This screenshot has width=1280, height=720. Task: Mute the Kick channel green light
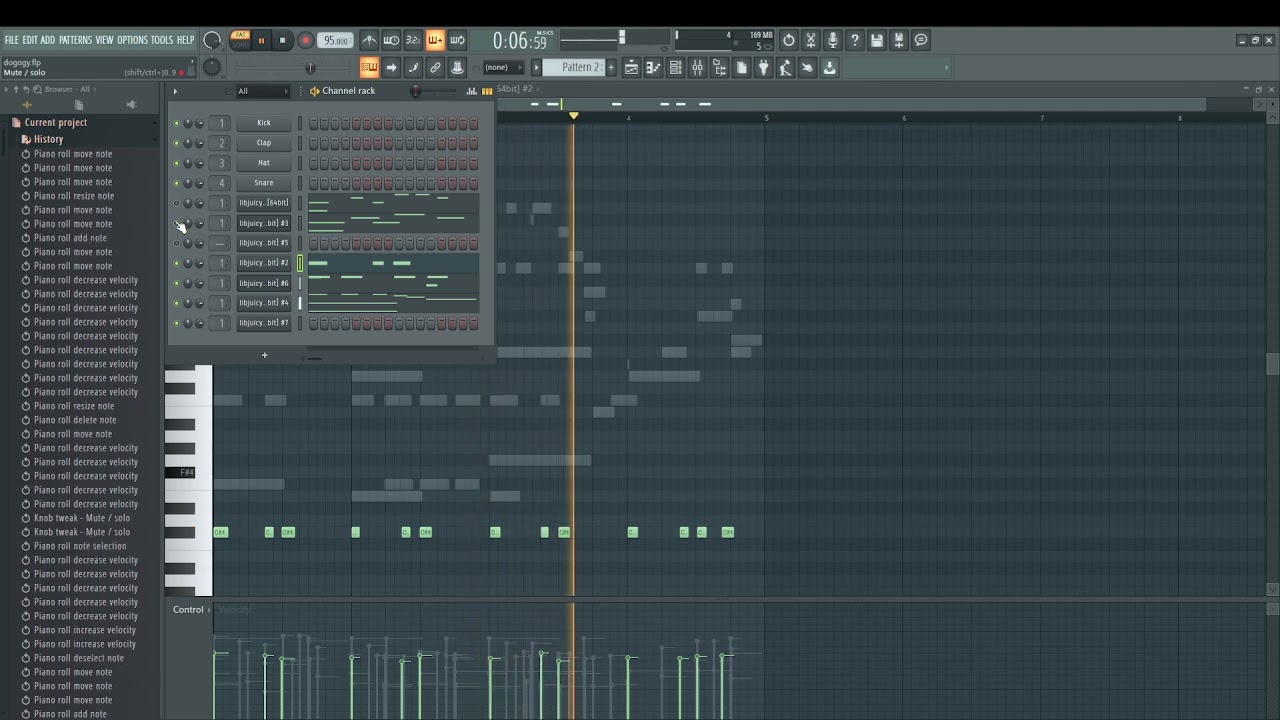(177, 123)
